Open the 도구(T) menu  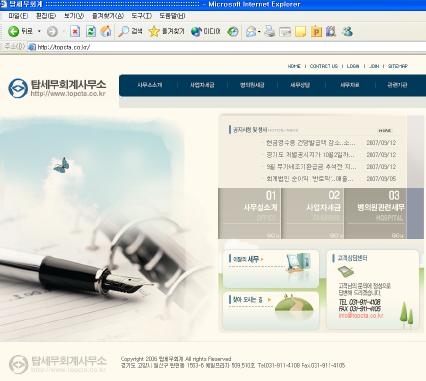click(141, 16)
